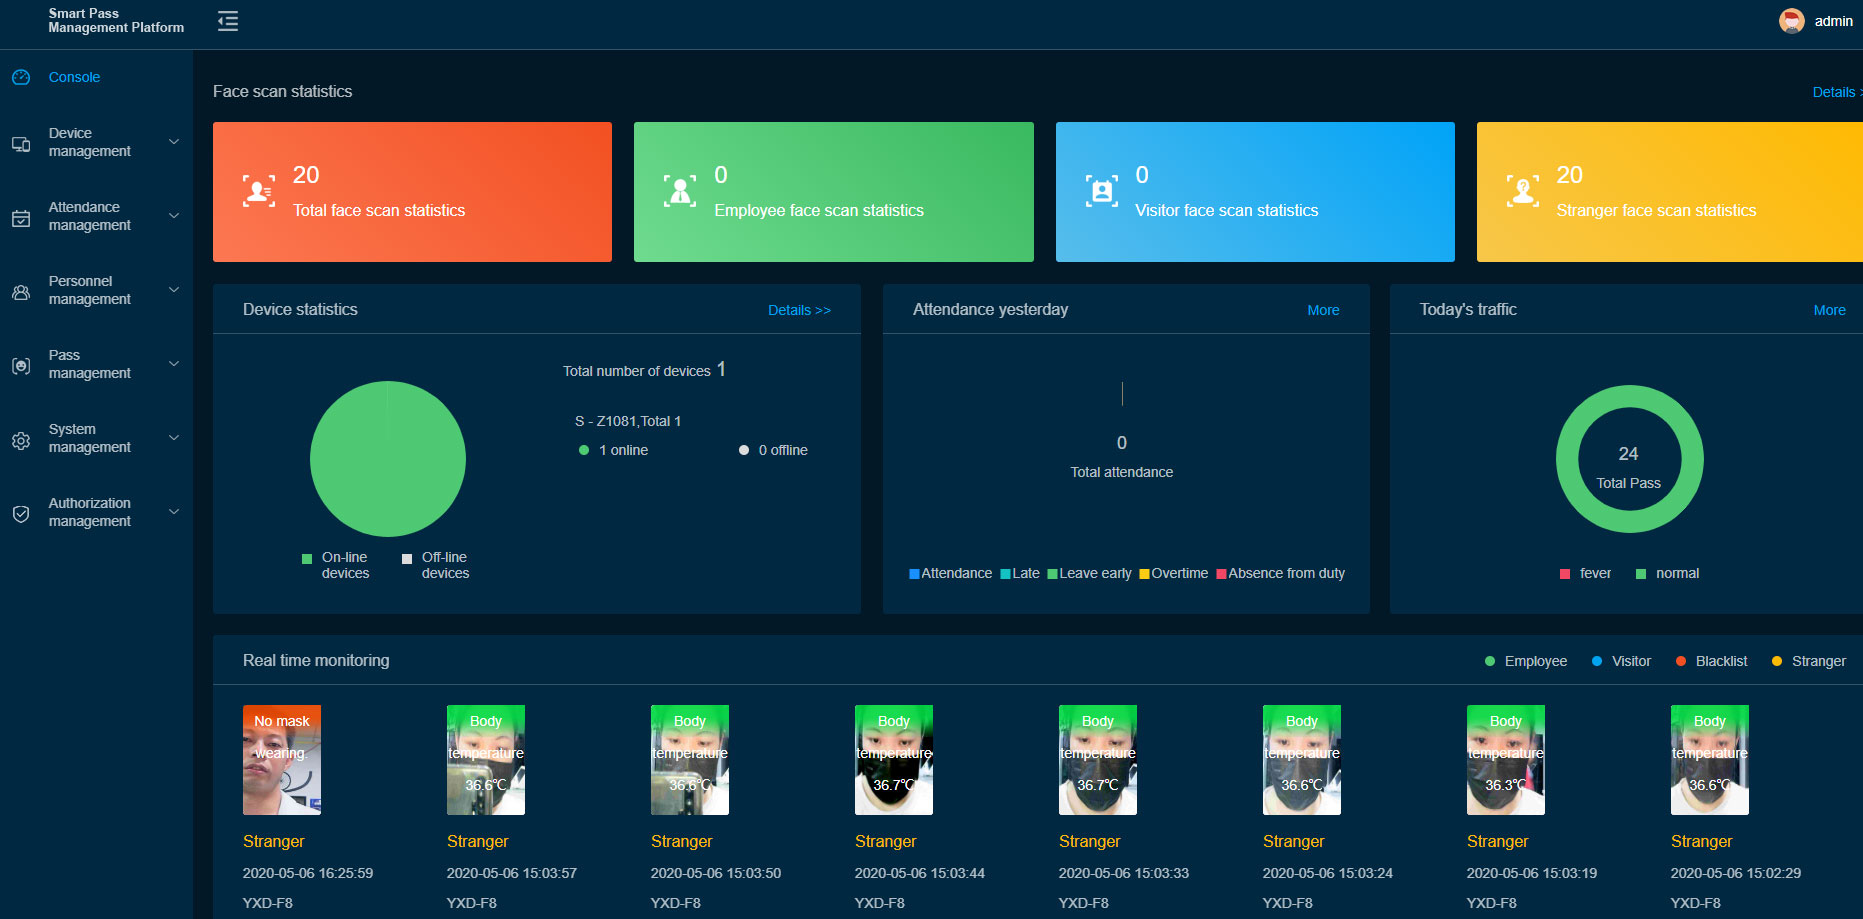Open More link for Attendance yesterday
The width and height of the screenshot is (1863, 919).
[x=1323, y=310]
